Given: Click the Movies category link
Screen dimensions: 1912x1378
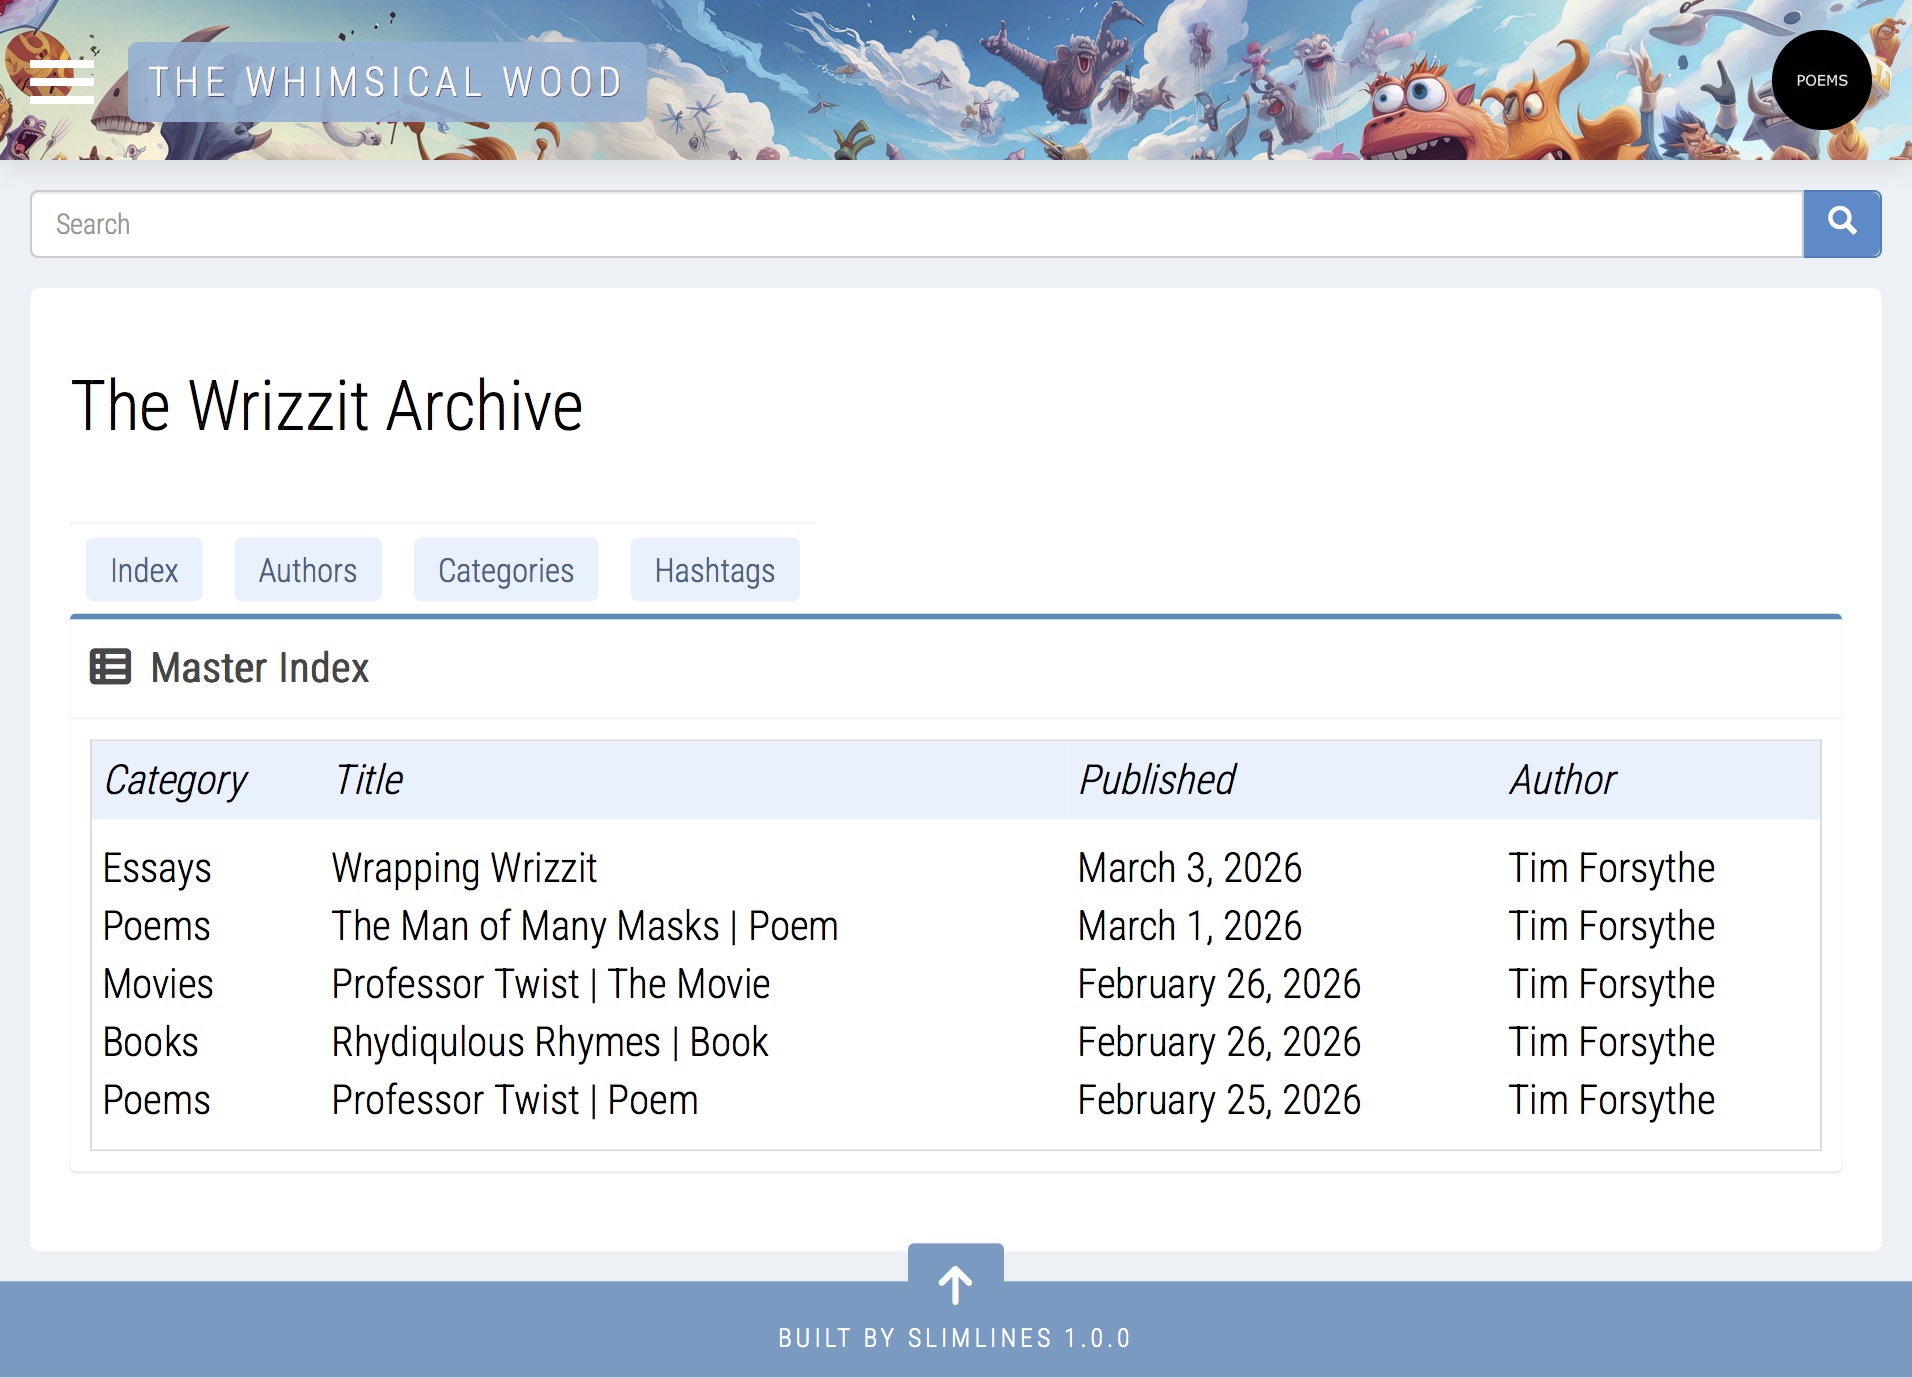Looking at the screenshot, I should click(x=158, y=984).
